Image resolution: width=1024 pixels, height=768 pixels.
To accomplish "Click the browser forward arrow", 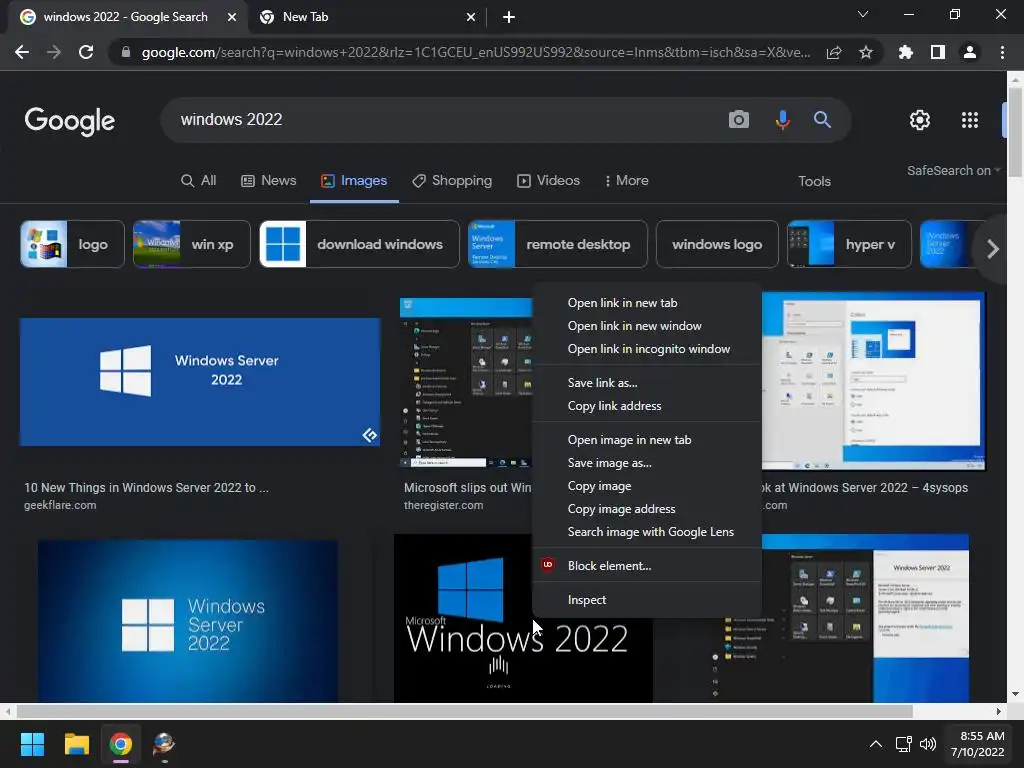I will (54, 52).
